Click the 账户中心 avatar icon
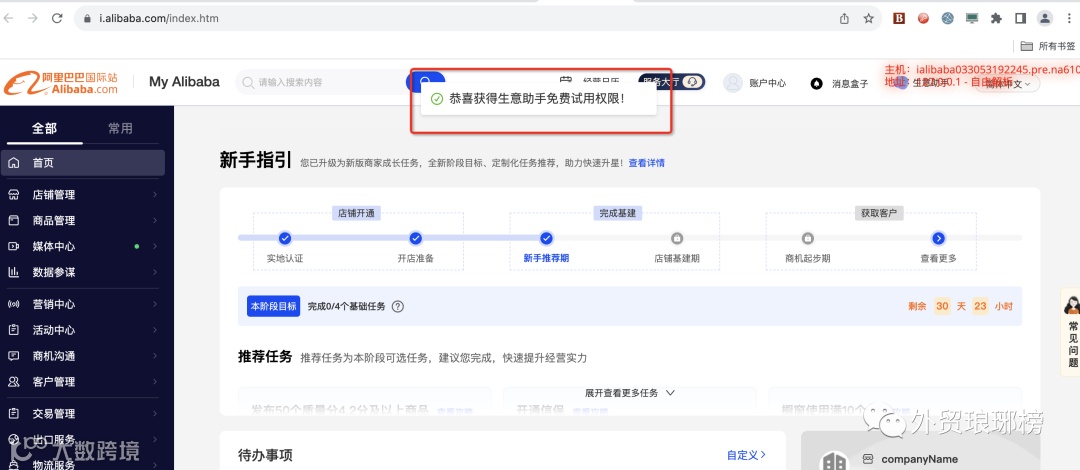Viewport: 1080px width, 470px height. (x=732, y=83)
